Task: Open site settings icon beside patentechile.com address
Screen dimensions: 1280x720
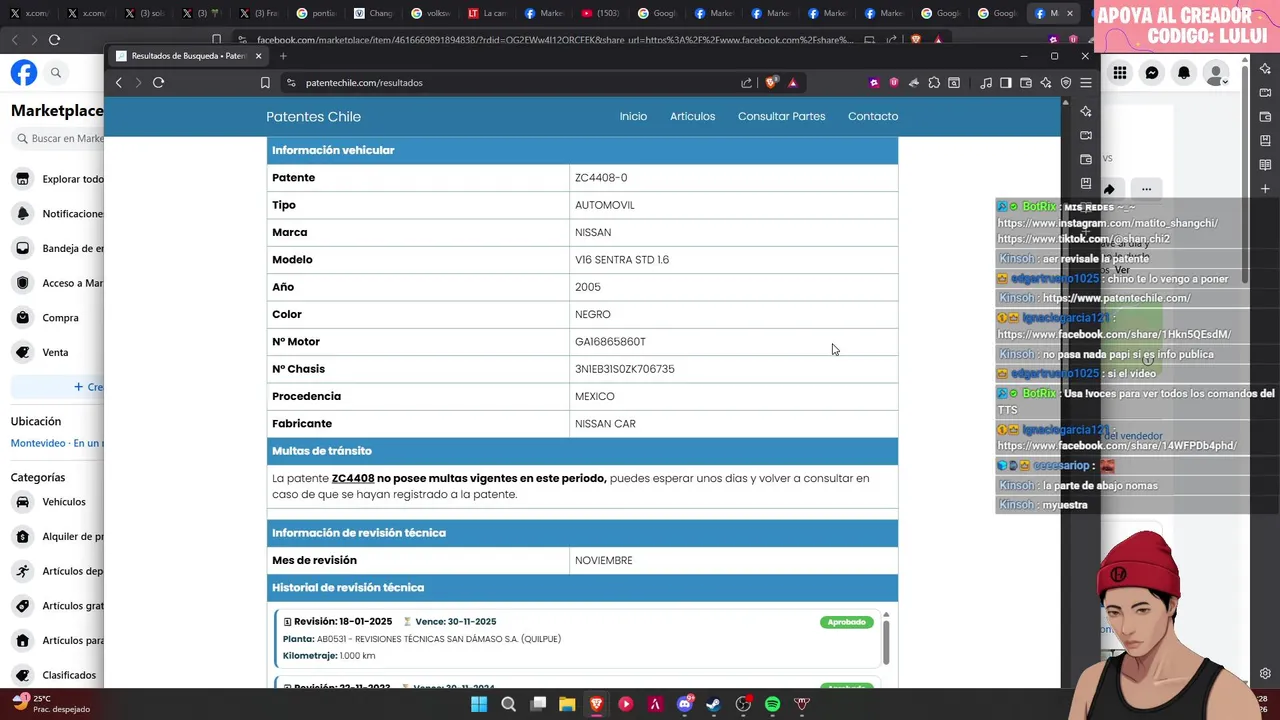Action: (291, 83)
